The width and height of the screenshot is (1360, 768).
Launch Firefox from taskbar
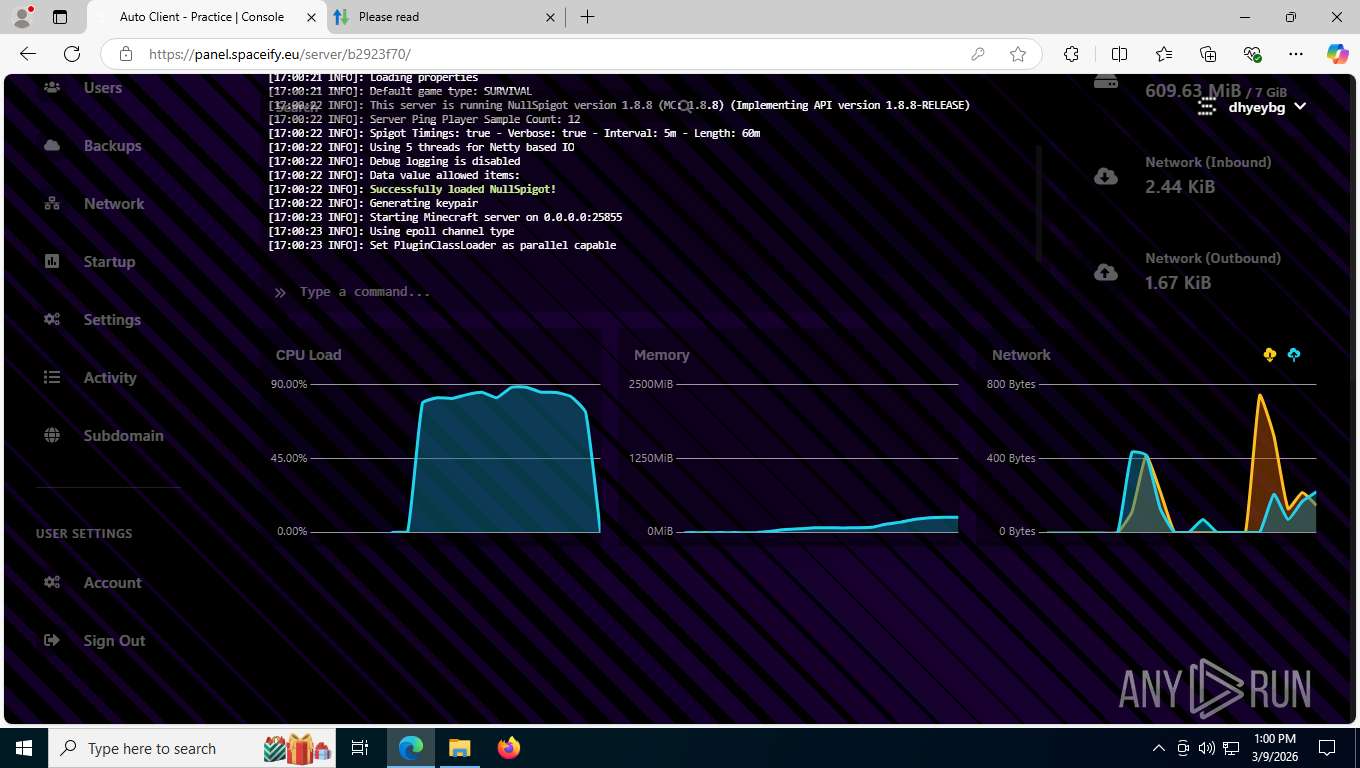click(x=509, y=748)
